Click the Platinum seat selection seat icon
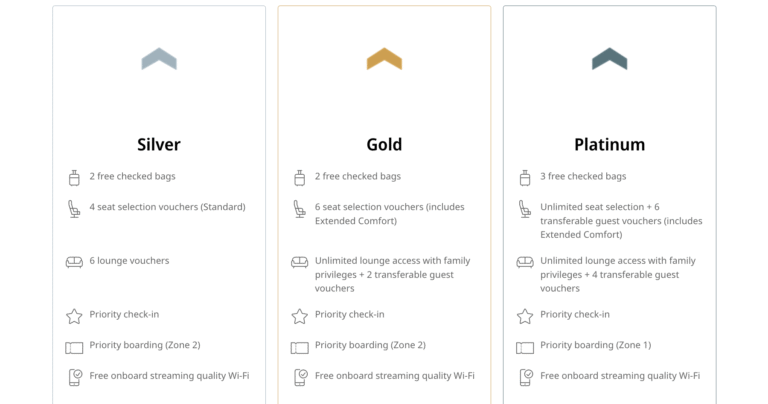The image size is (768, 404). [x=525, y=209]
